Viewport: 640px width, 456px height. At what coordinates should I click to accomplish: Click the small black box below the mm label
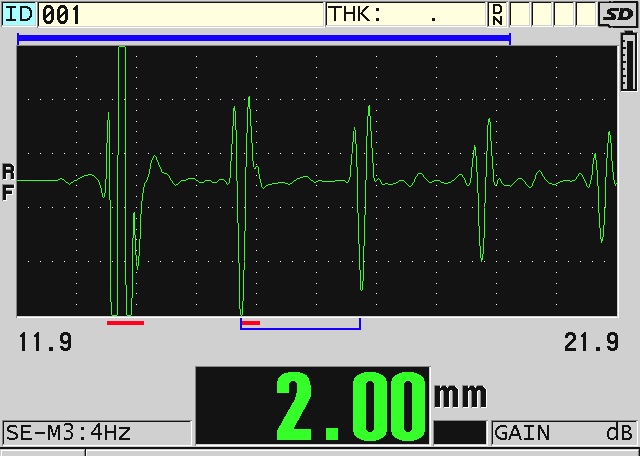(459, 432)
